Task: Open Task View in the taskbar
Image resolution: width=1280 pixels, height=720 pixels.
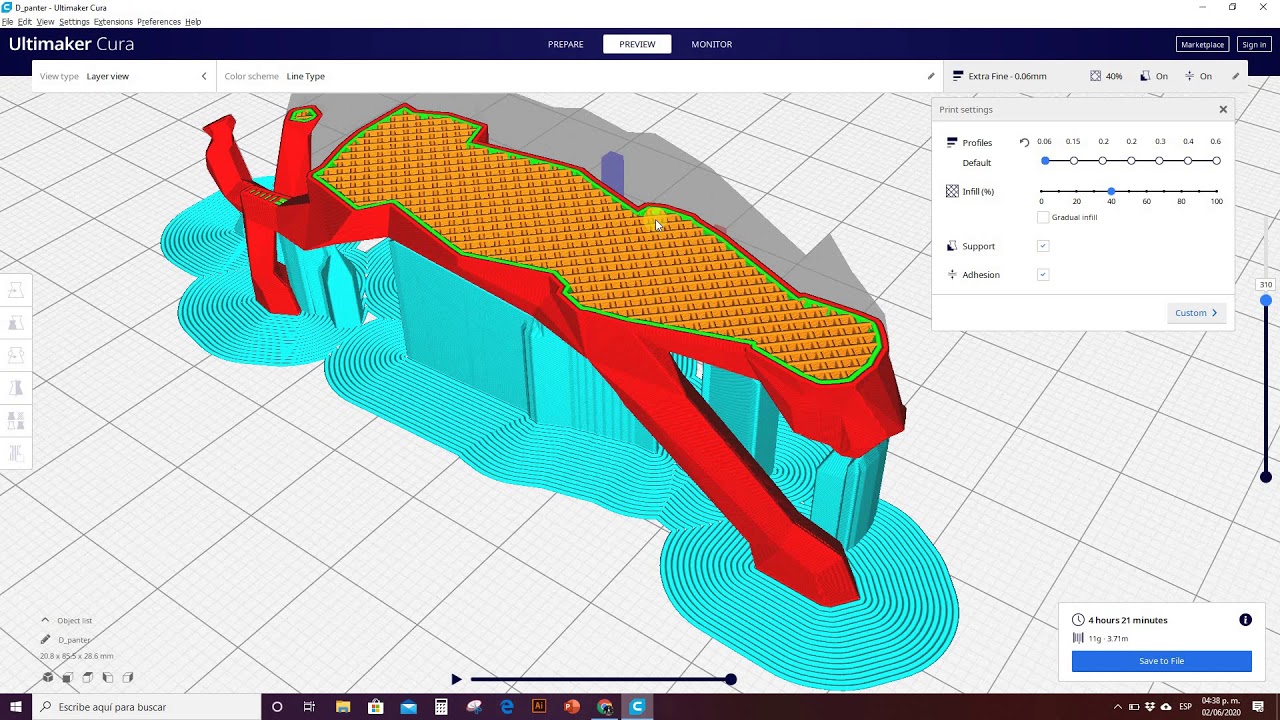Action: (309, 707)
